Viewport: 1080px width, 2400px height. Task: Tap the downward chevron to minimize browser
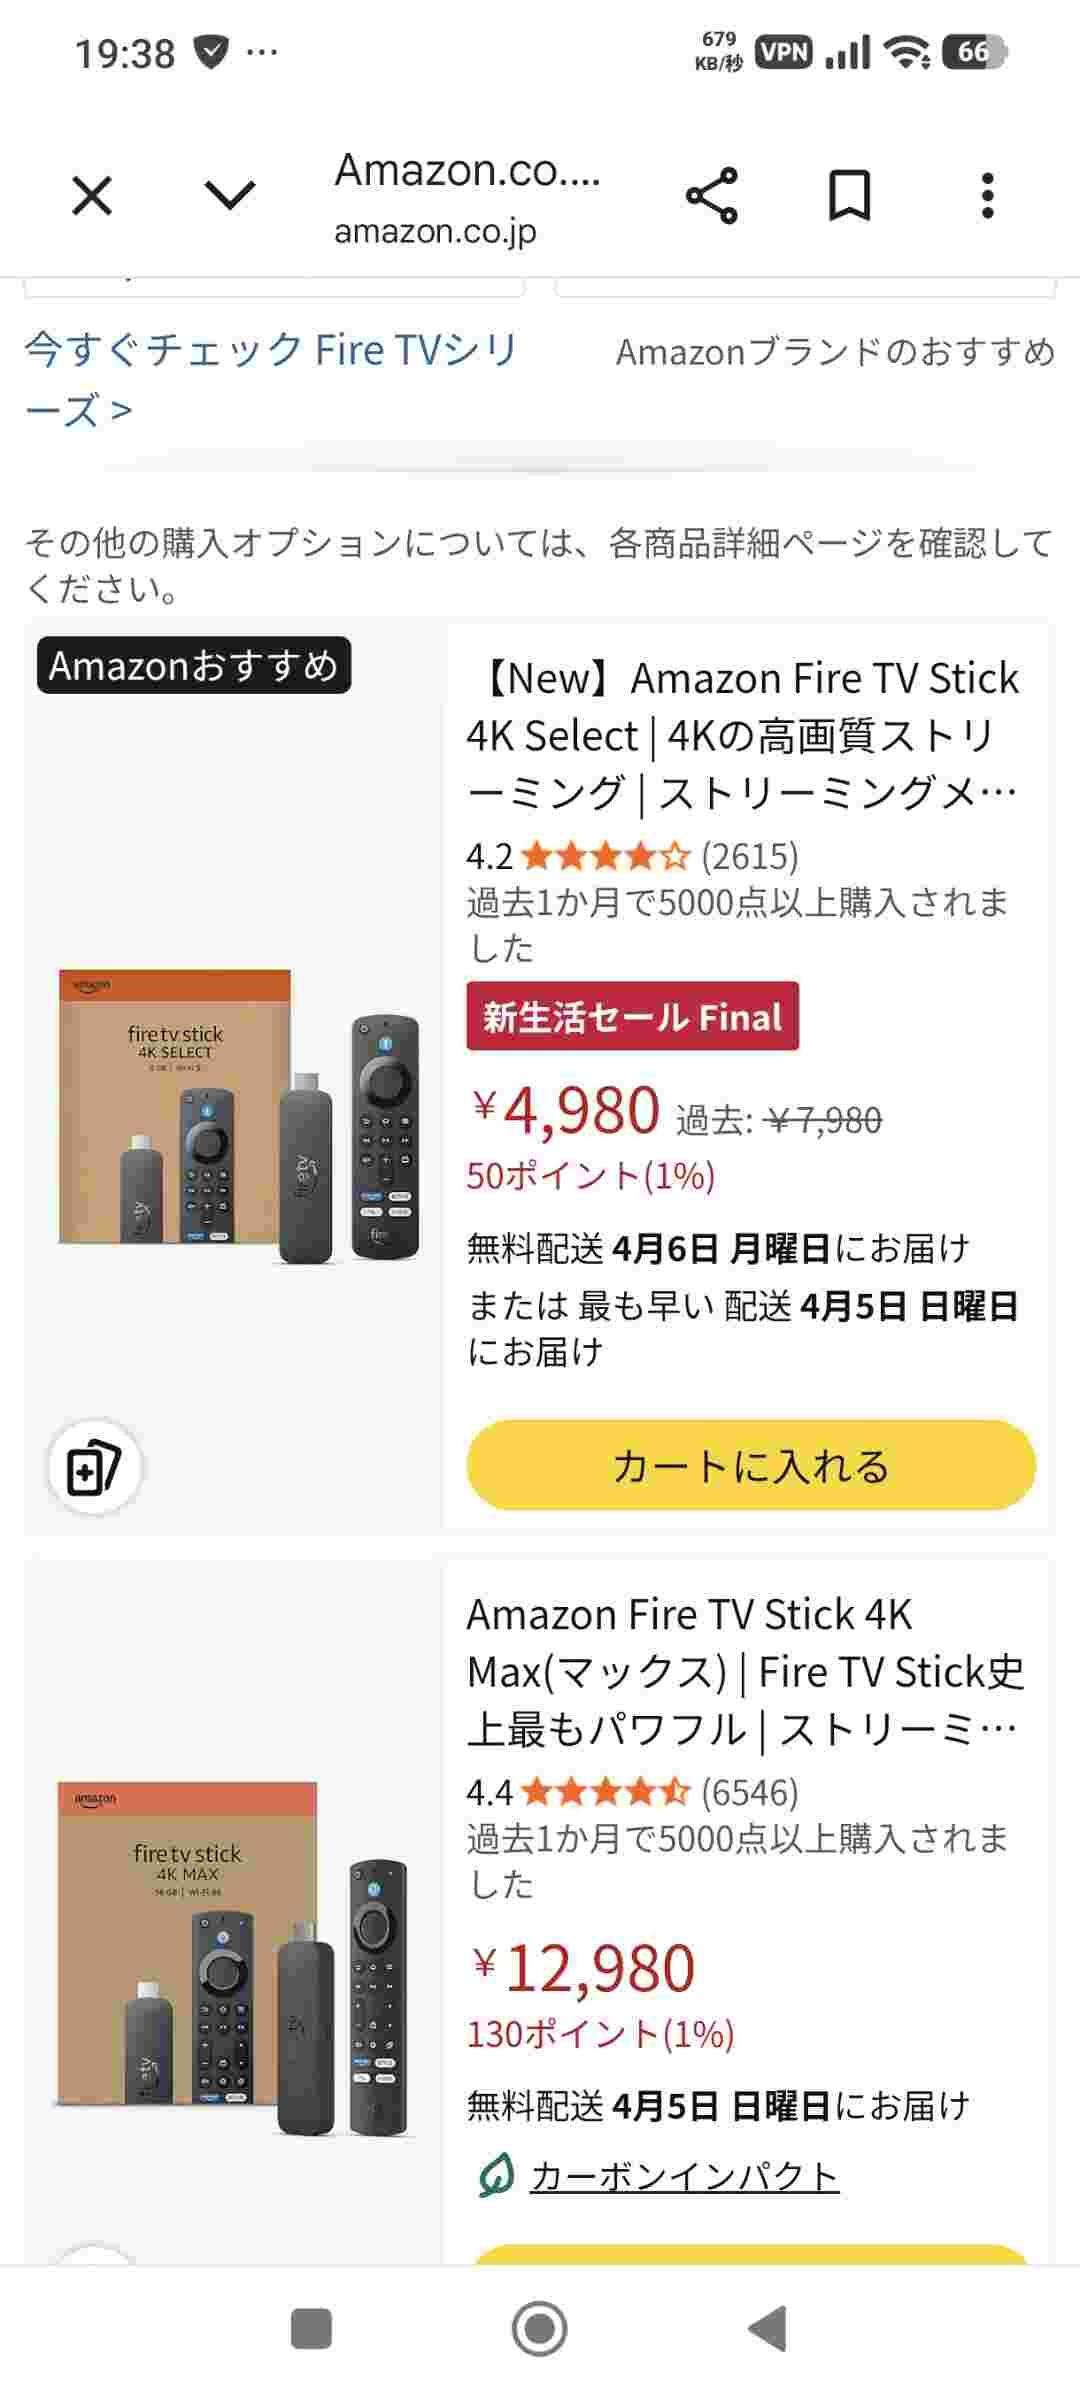point(230,195)
